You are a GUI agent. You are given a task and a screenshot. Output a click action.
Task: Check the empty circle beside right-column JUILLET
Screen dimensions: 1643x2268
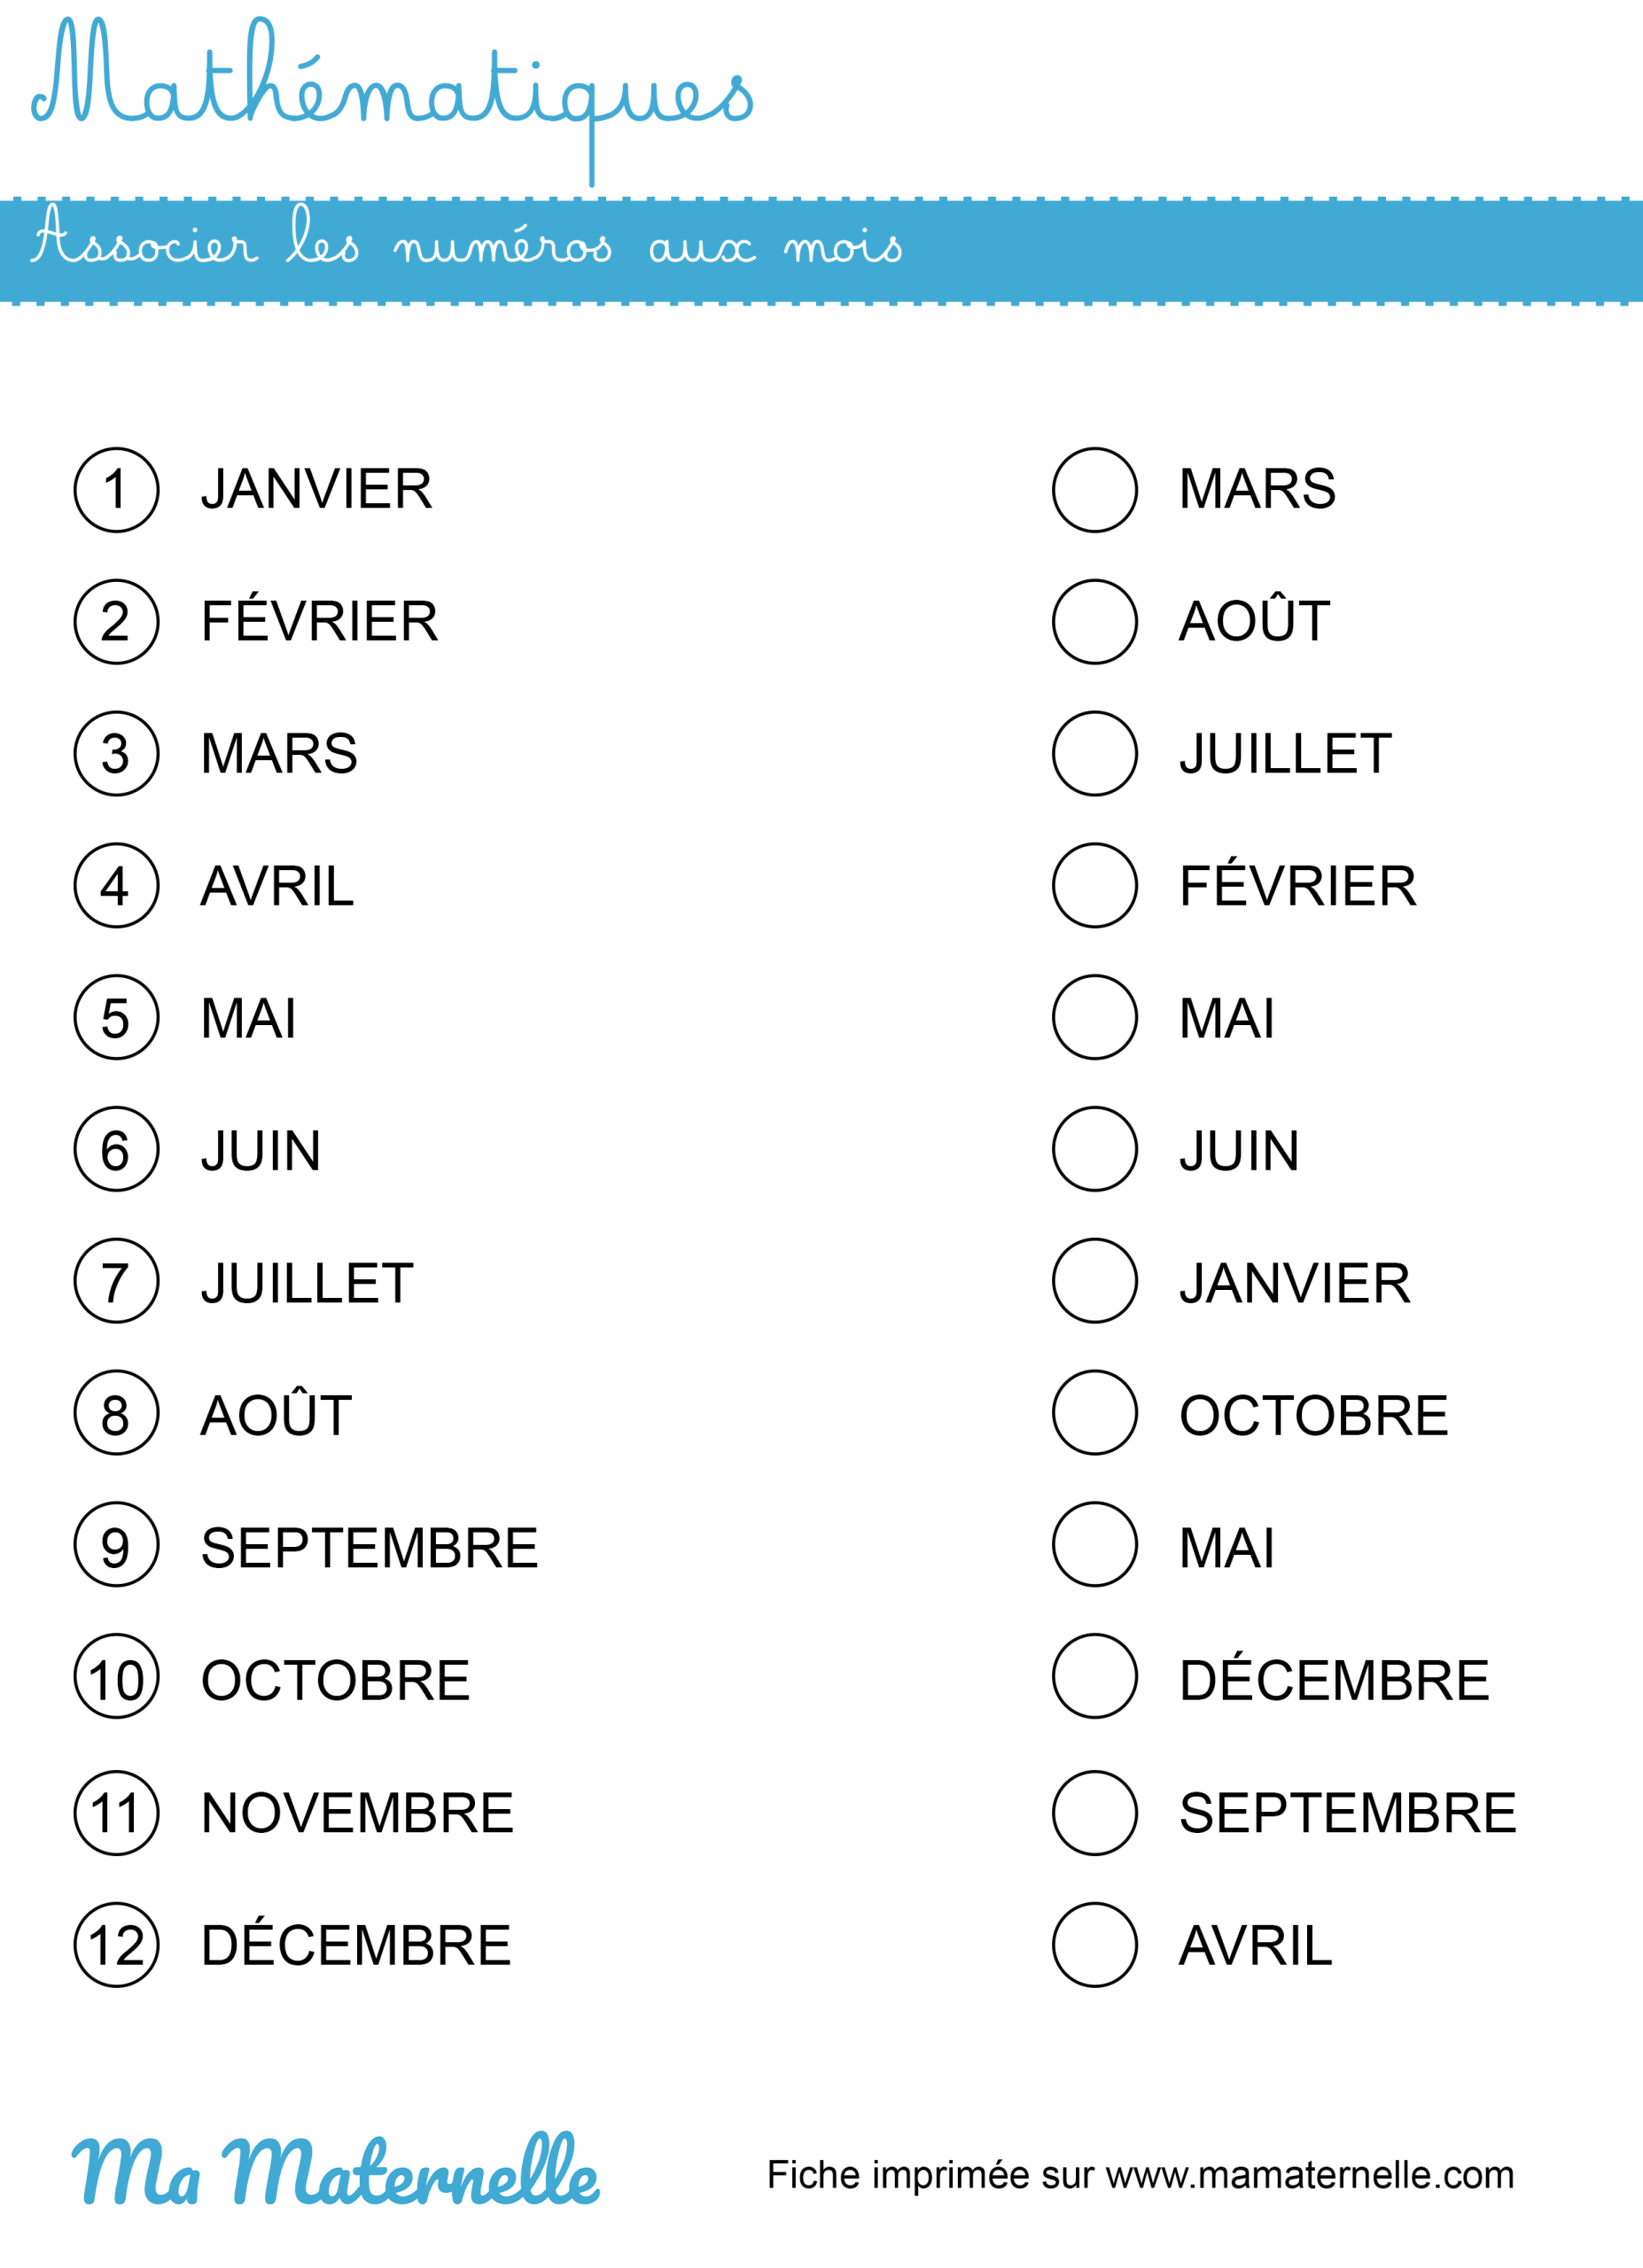1095,754
